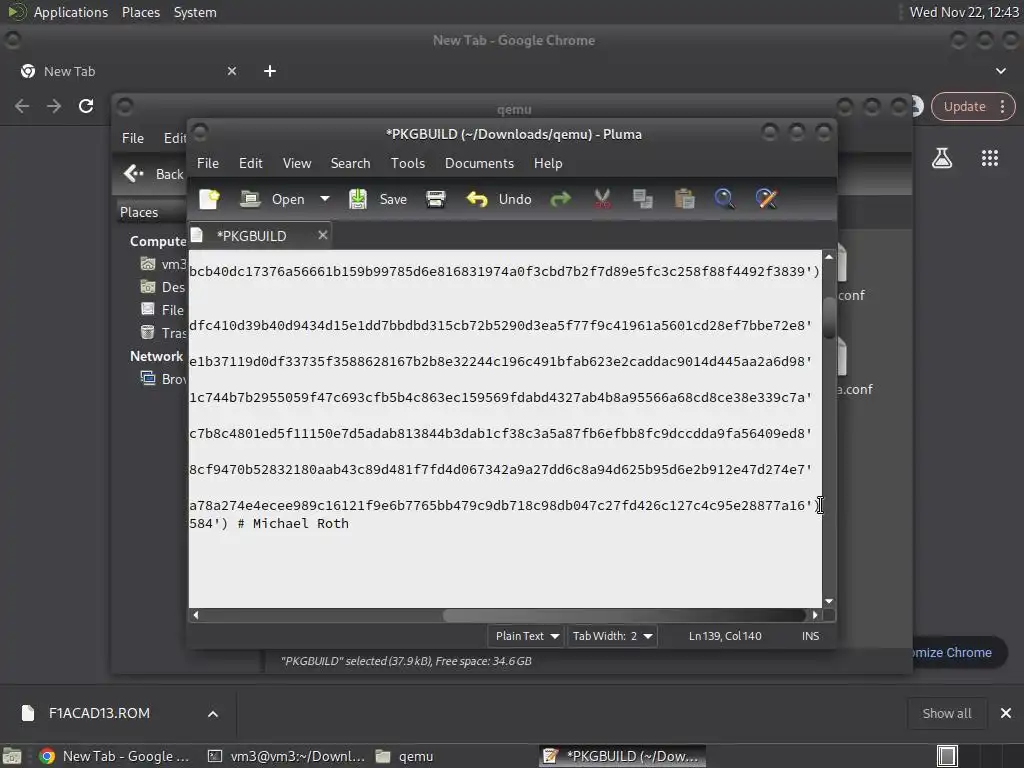
Task: Paste from clipboard icon in Pluma
Action: point(684,199)
